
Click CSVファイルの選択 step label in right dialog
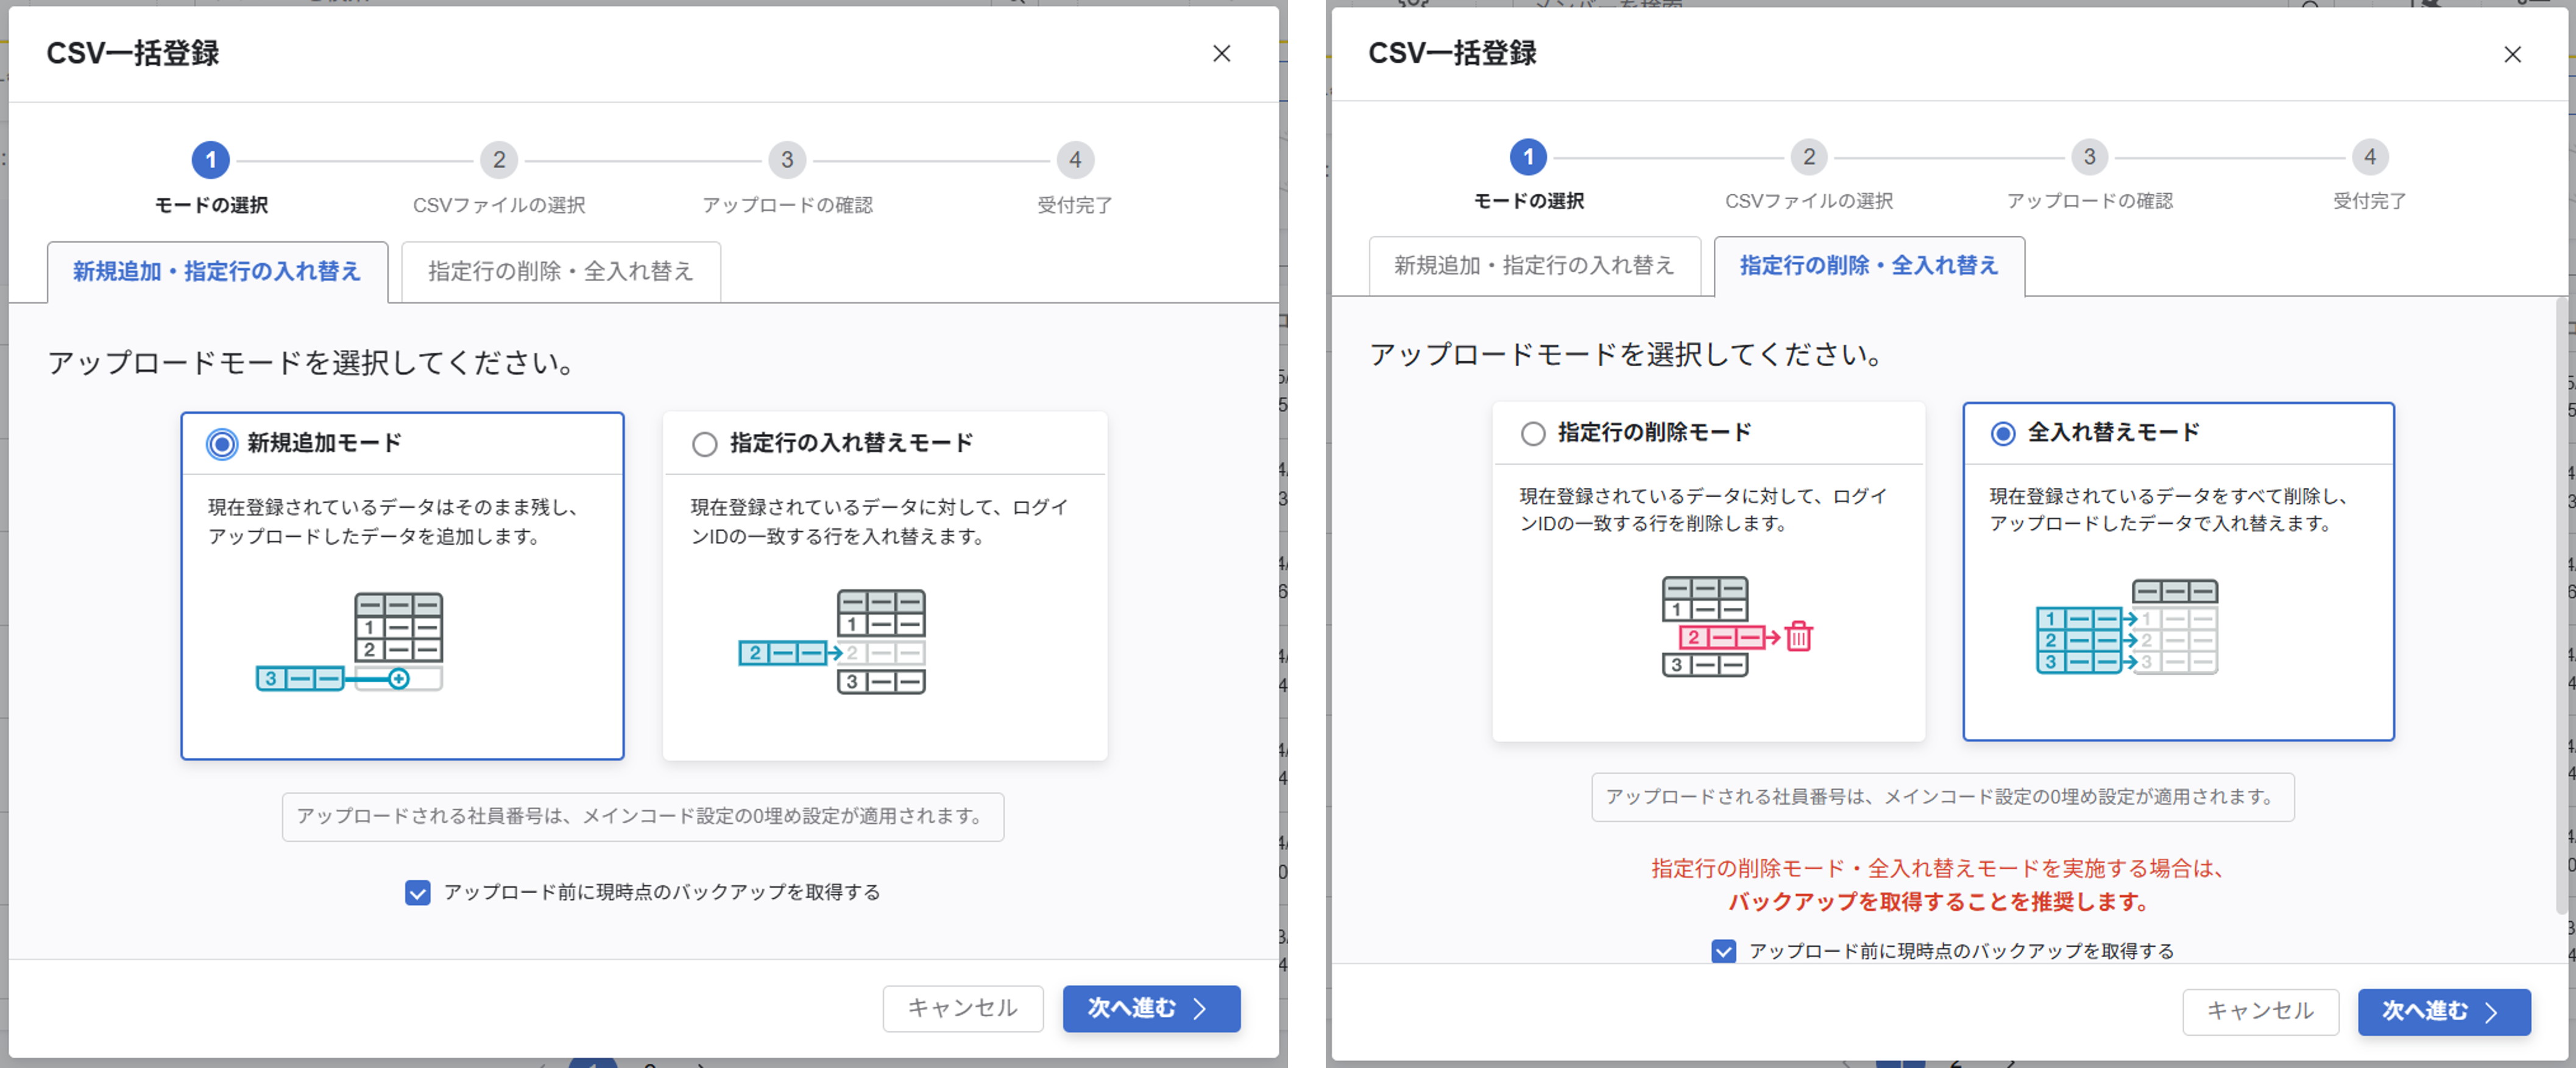[1809, 202]
